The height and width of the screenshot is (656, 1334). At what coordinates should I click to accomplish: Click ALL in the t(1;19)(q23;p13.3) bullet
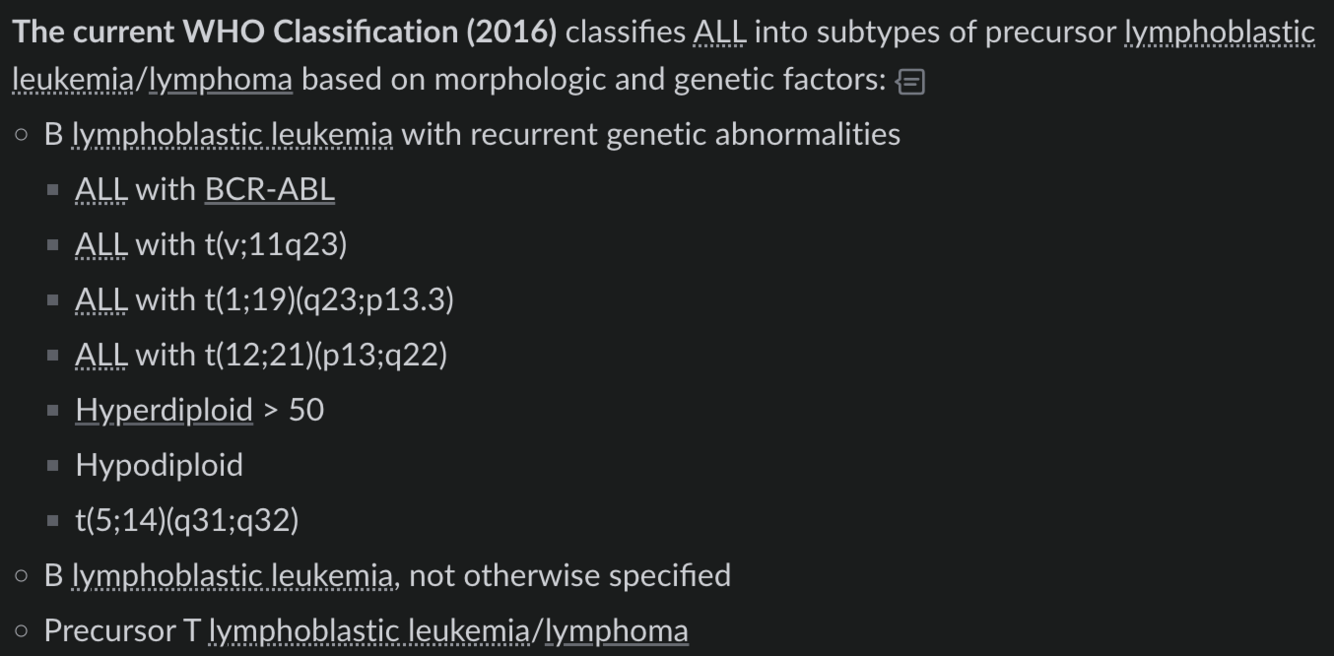click(x=100, y=299)
